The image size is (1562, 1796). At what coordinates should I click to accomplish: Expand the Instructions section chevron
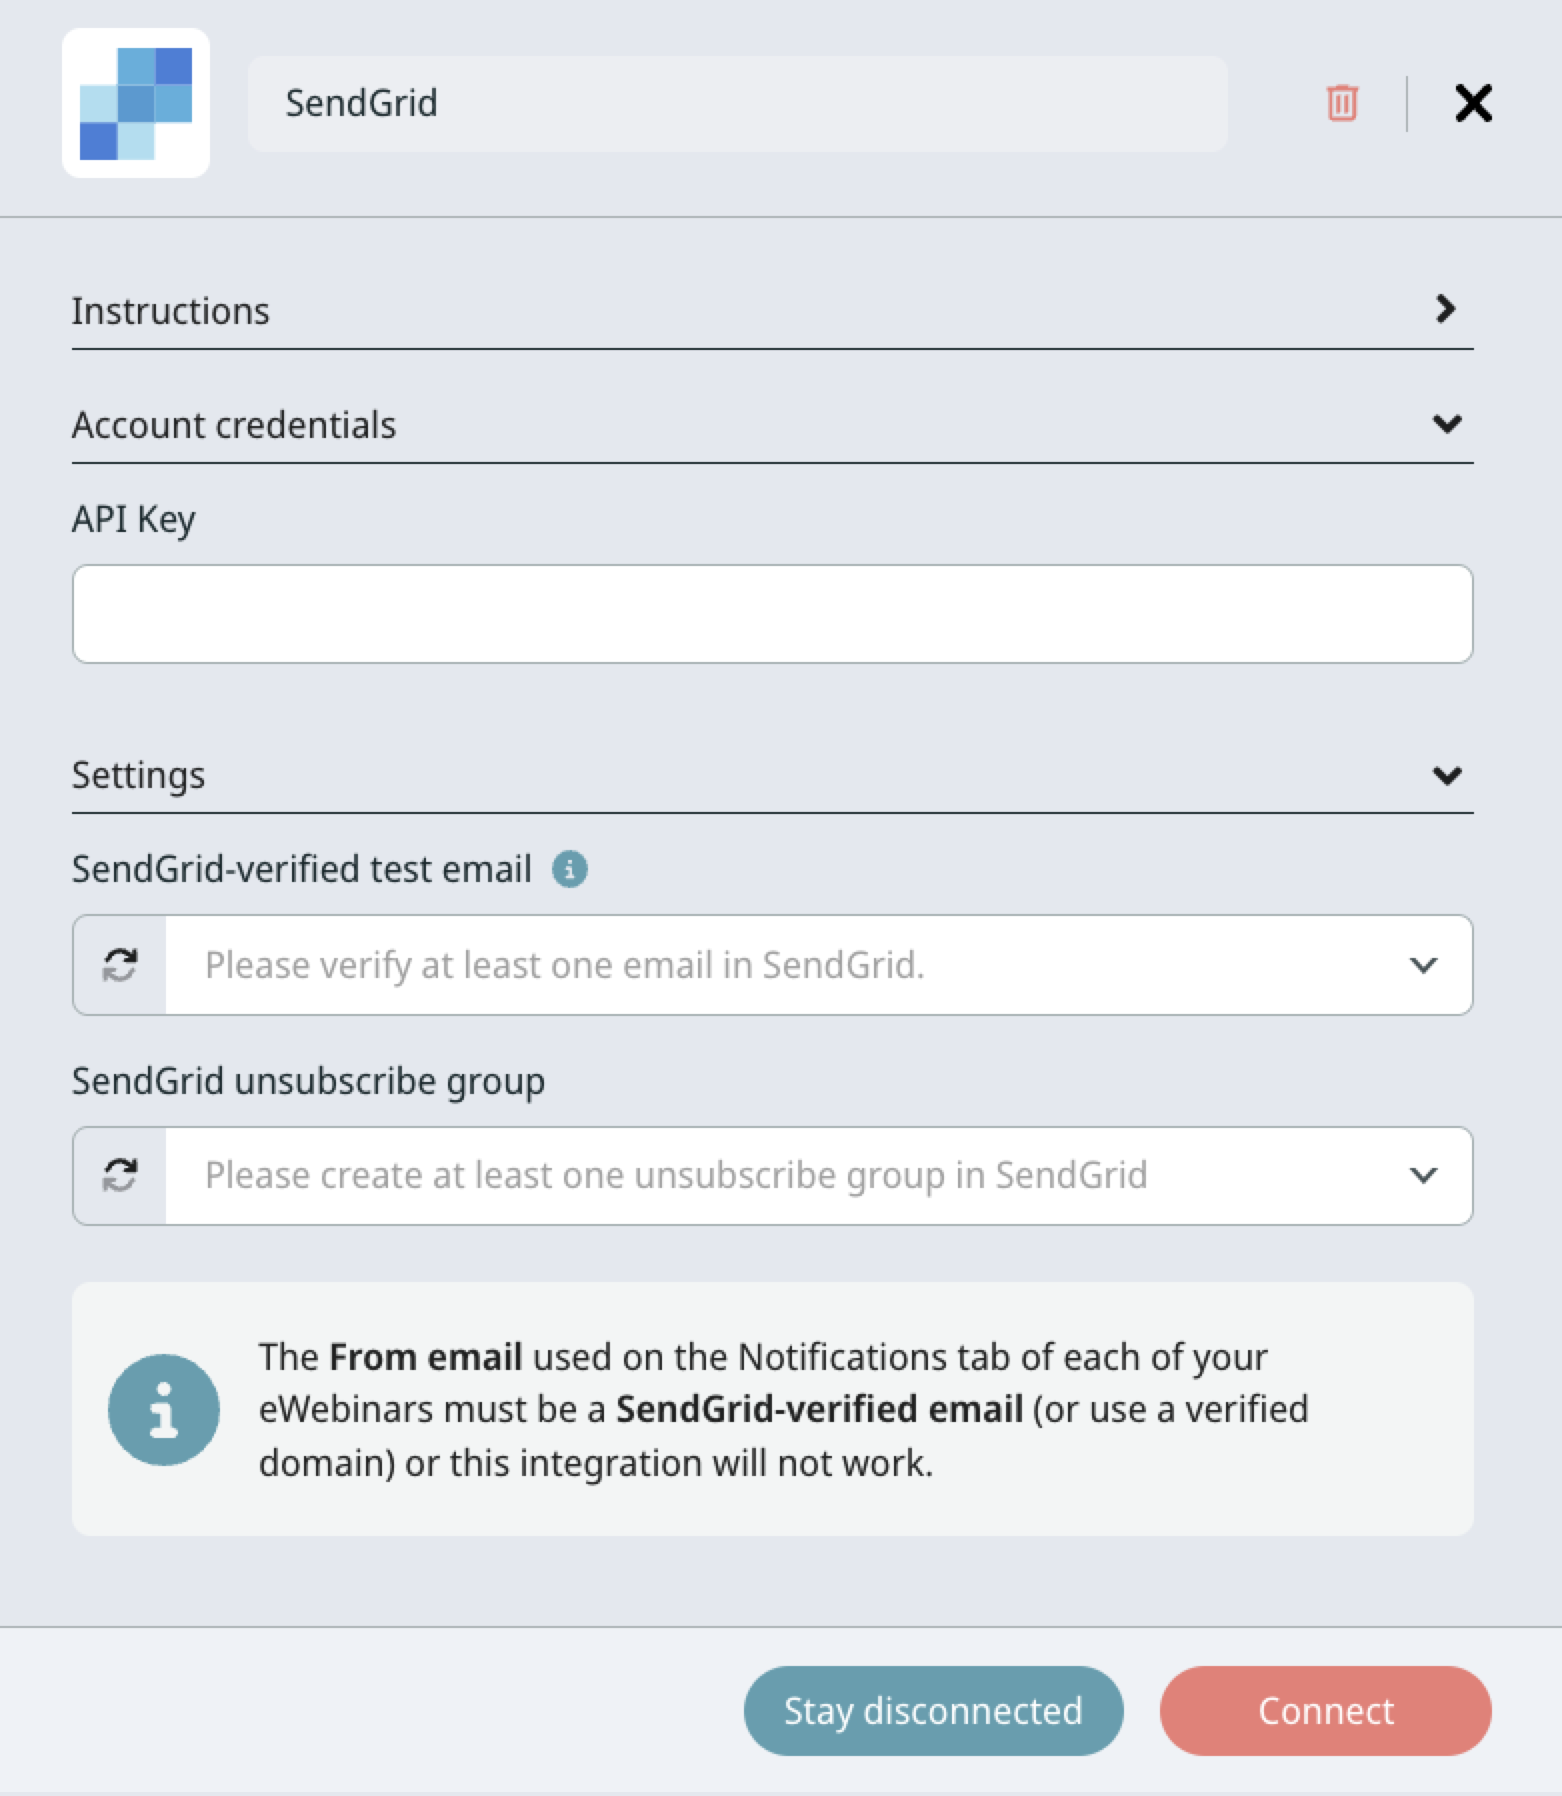[x=1445, y=309]
